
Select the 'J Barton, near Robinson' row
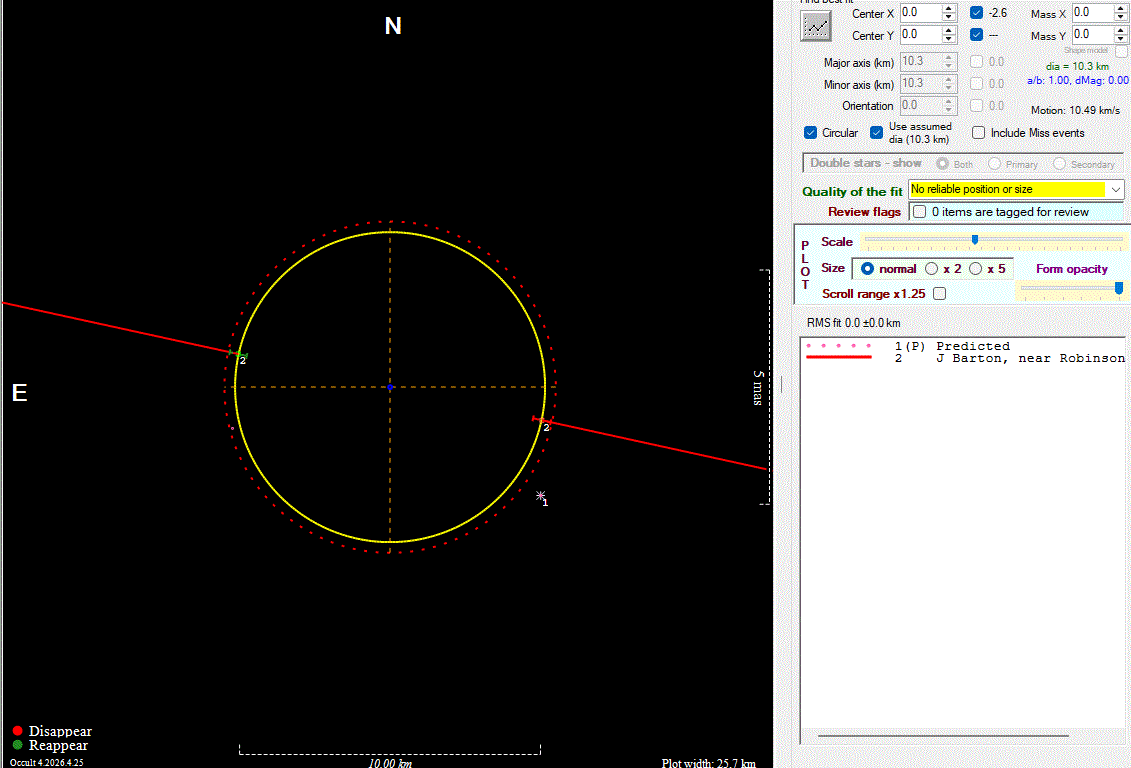(x=964, y=358)
